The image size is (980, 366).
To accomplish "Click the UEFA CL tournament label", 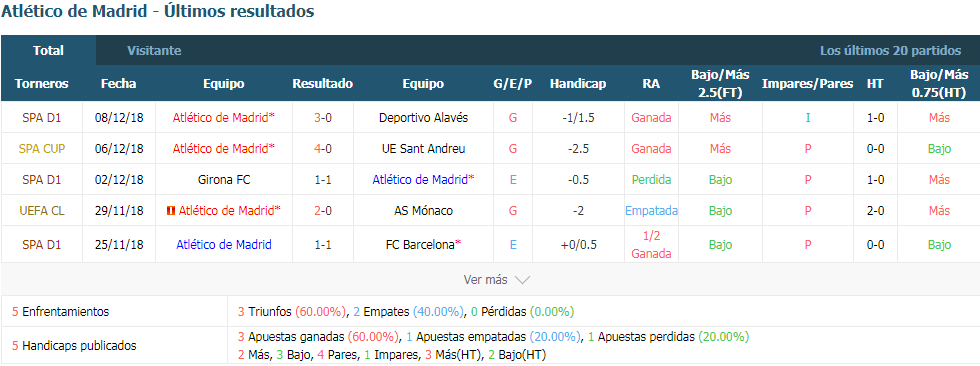I will [x=41, y=211].
